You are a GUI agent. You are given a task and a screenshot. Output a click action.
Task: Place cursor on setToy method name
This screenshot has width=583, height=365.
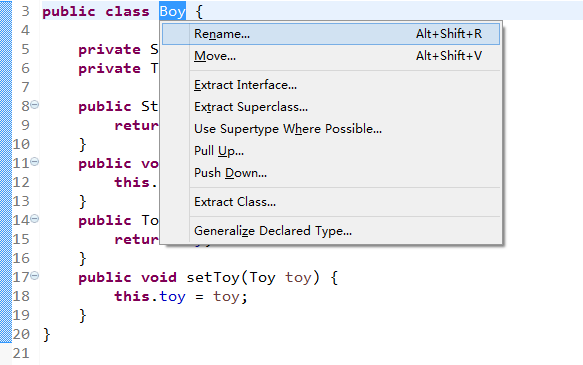click(213, 278)
